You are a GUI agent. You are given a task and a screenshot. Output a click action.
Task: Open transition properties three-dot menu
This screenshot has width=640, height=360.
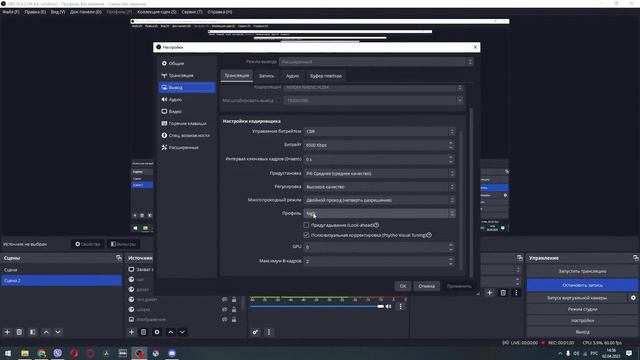pyautogui.click(x=516, y=292)
